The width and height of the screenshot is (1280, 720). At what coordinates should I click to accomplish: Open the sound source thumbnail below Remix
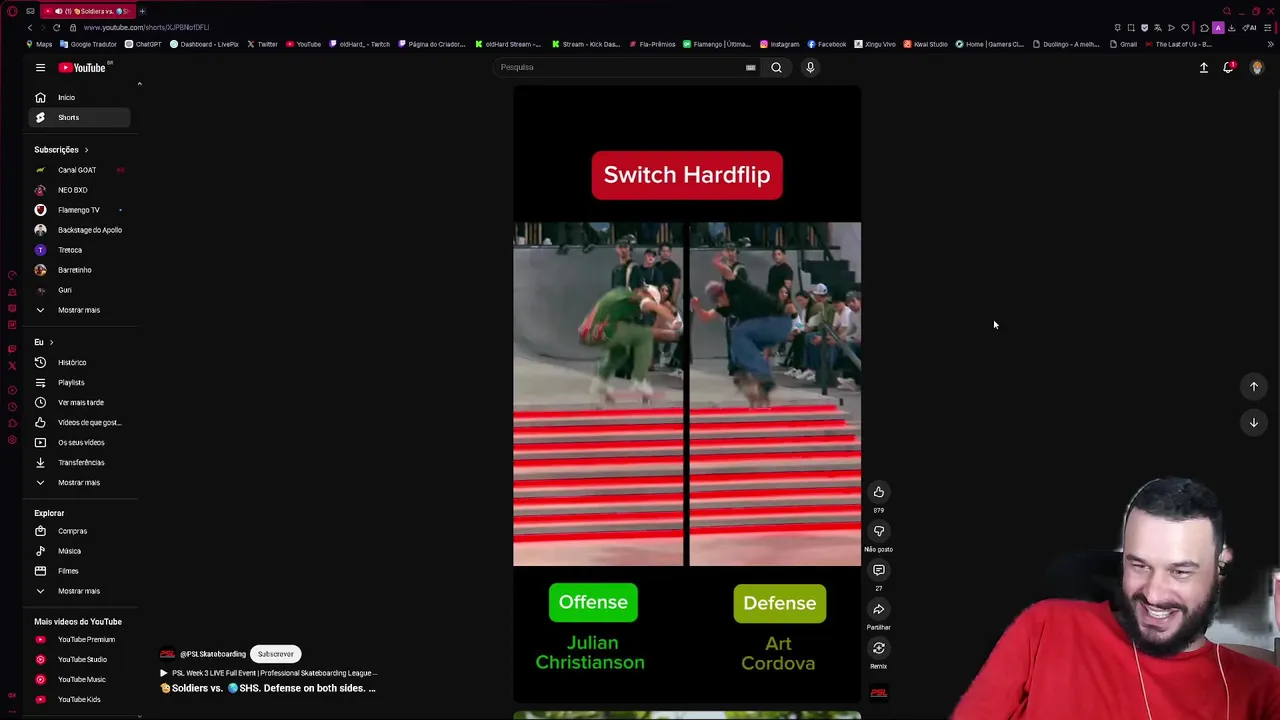click(878, 692)
